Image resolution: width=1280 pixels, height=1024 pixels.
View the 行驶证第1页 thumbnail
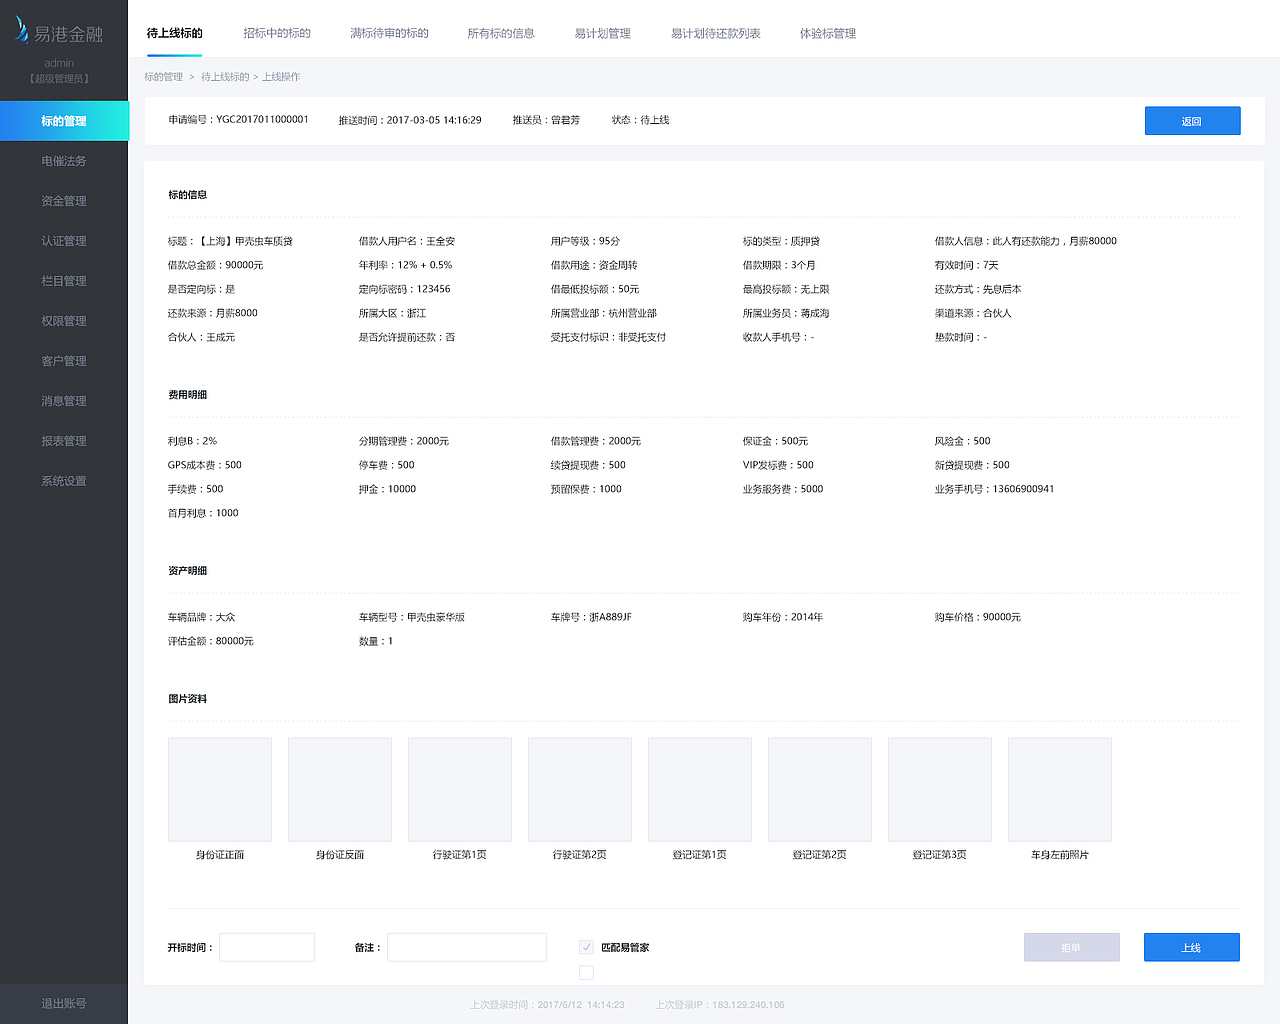[x=460, y=789]
